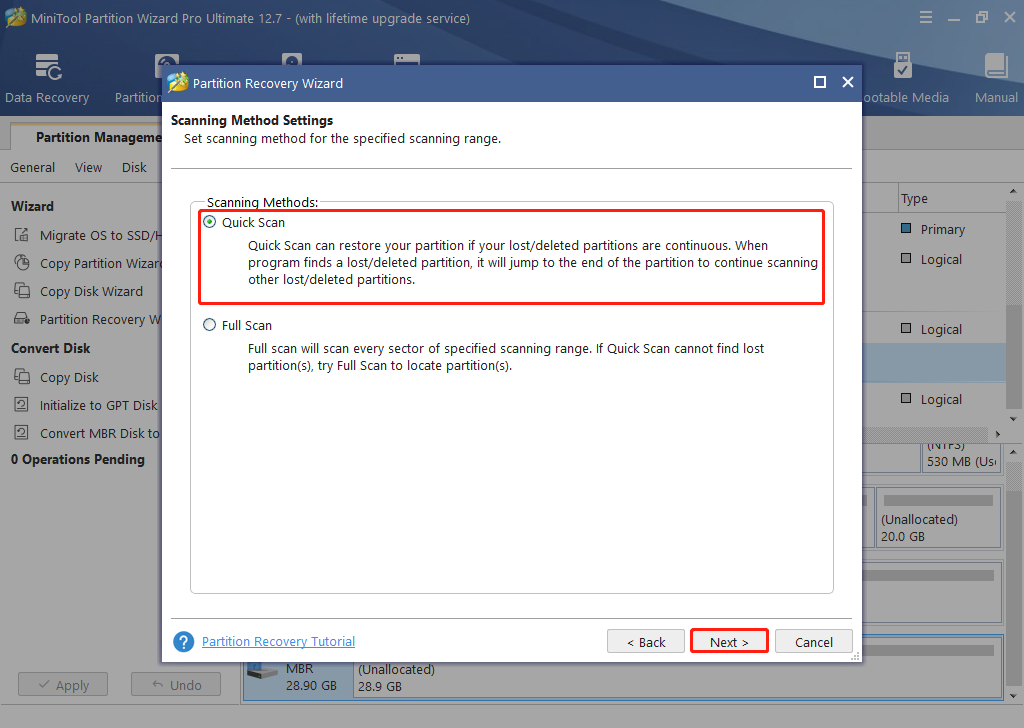
Task: Click the Primary type blue square
Action: click(x=906, y=228)
